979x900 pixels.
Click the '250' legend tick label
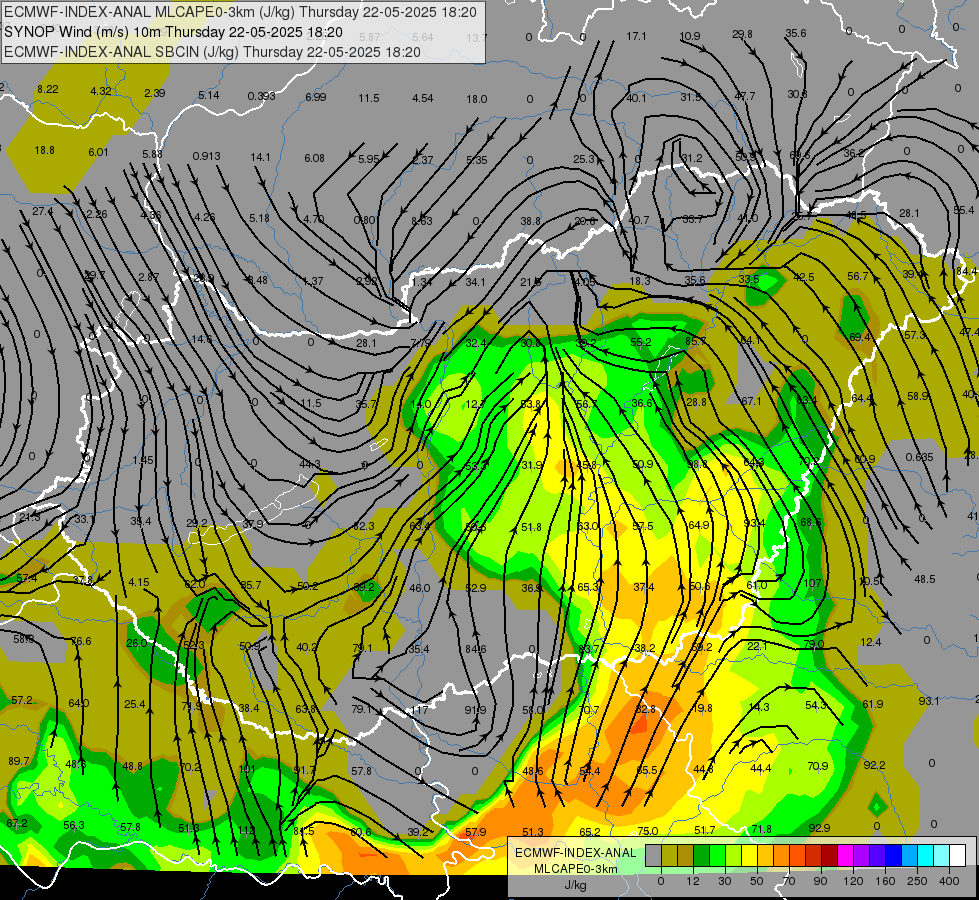click(917, 881)
